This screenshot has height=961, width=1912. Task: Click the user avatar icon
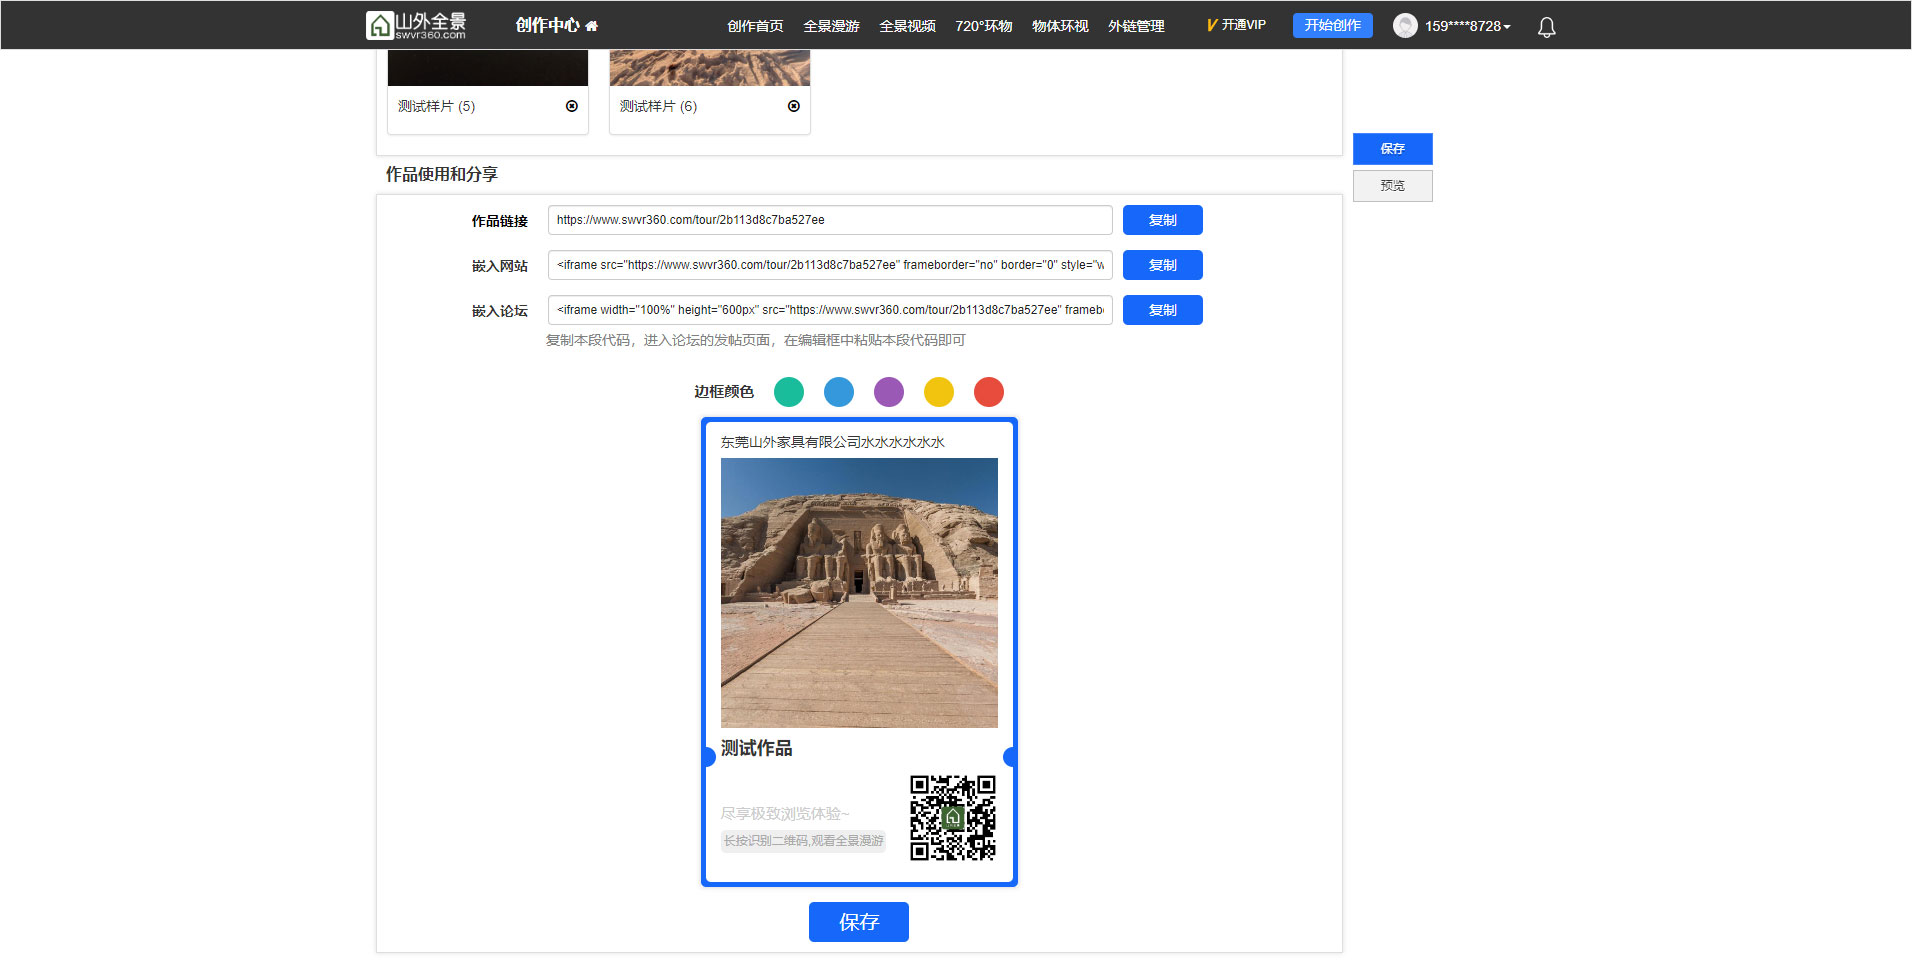[1405, 26]
